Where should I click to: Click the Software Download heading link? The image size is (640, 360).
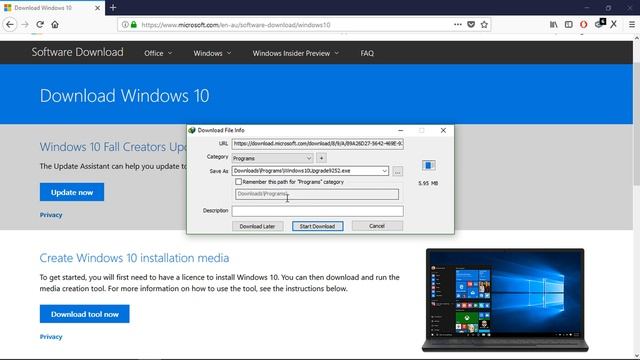coord(78,52)
